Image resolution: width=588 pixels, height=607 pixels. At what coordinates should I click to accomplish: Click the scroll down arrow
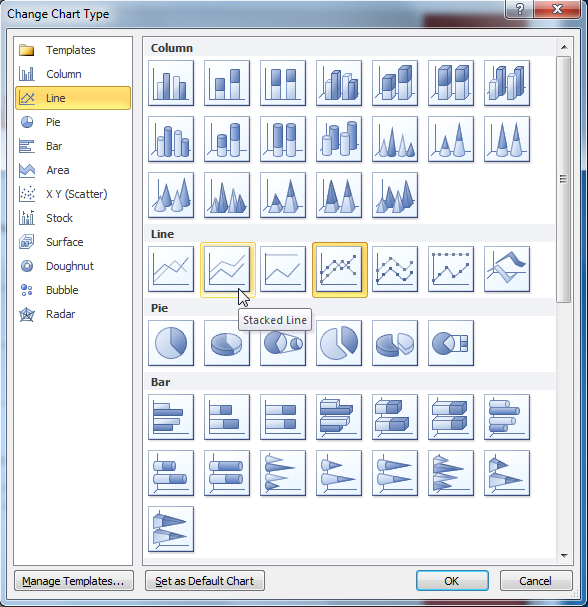(564, 556)
